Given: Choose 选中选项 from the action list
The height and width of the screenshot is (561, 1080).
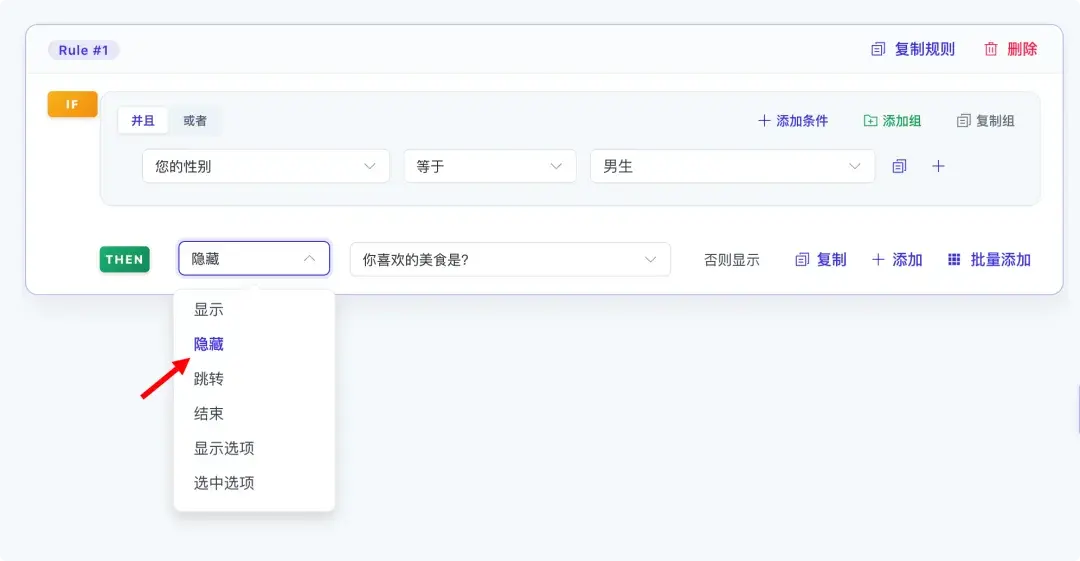Looking at the screenshot, I should point(254,483).
